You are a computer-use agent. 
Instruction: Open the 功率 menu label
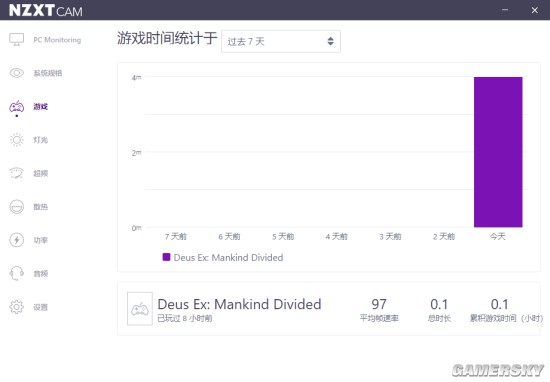[x=40, y=240]
